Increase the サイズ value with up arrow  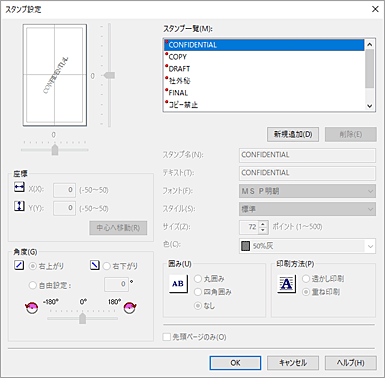263,224
